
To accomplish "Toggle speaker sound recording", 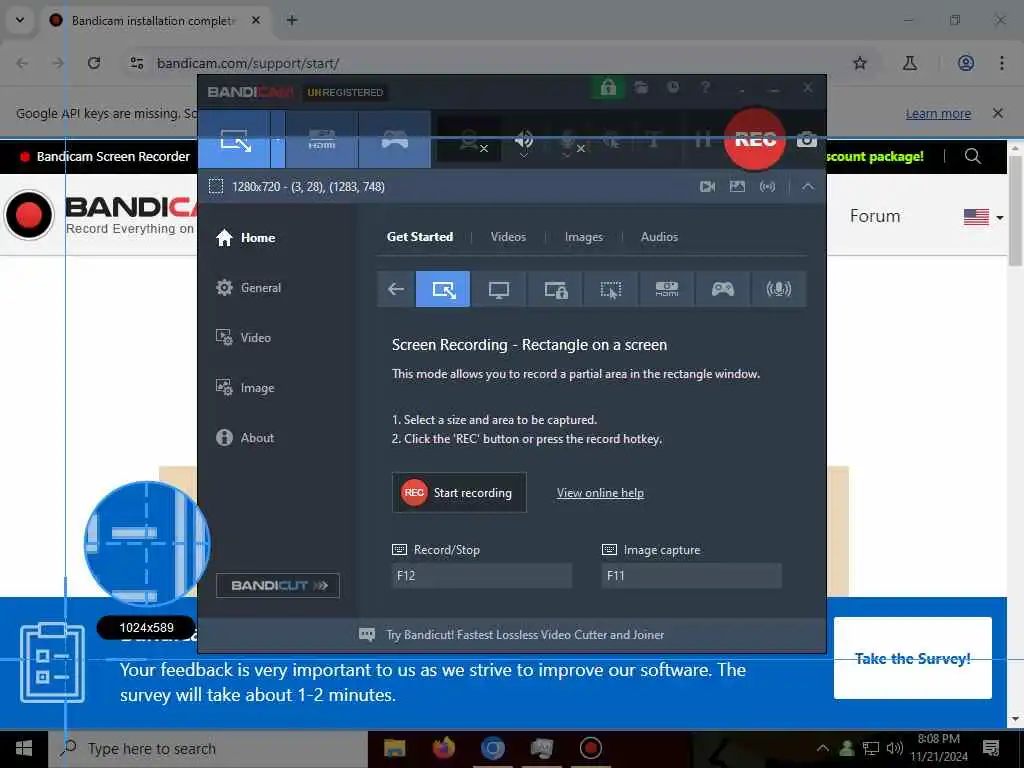I will (524, 140).
